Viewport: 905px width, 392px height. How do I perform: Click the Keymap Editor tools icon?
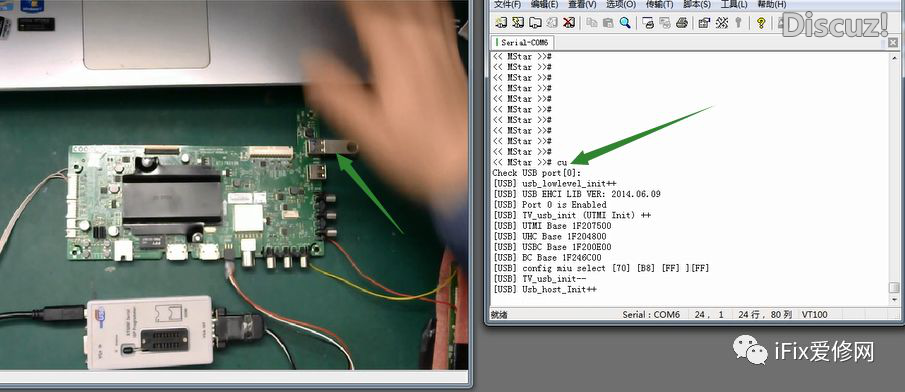pos(721,23)
